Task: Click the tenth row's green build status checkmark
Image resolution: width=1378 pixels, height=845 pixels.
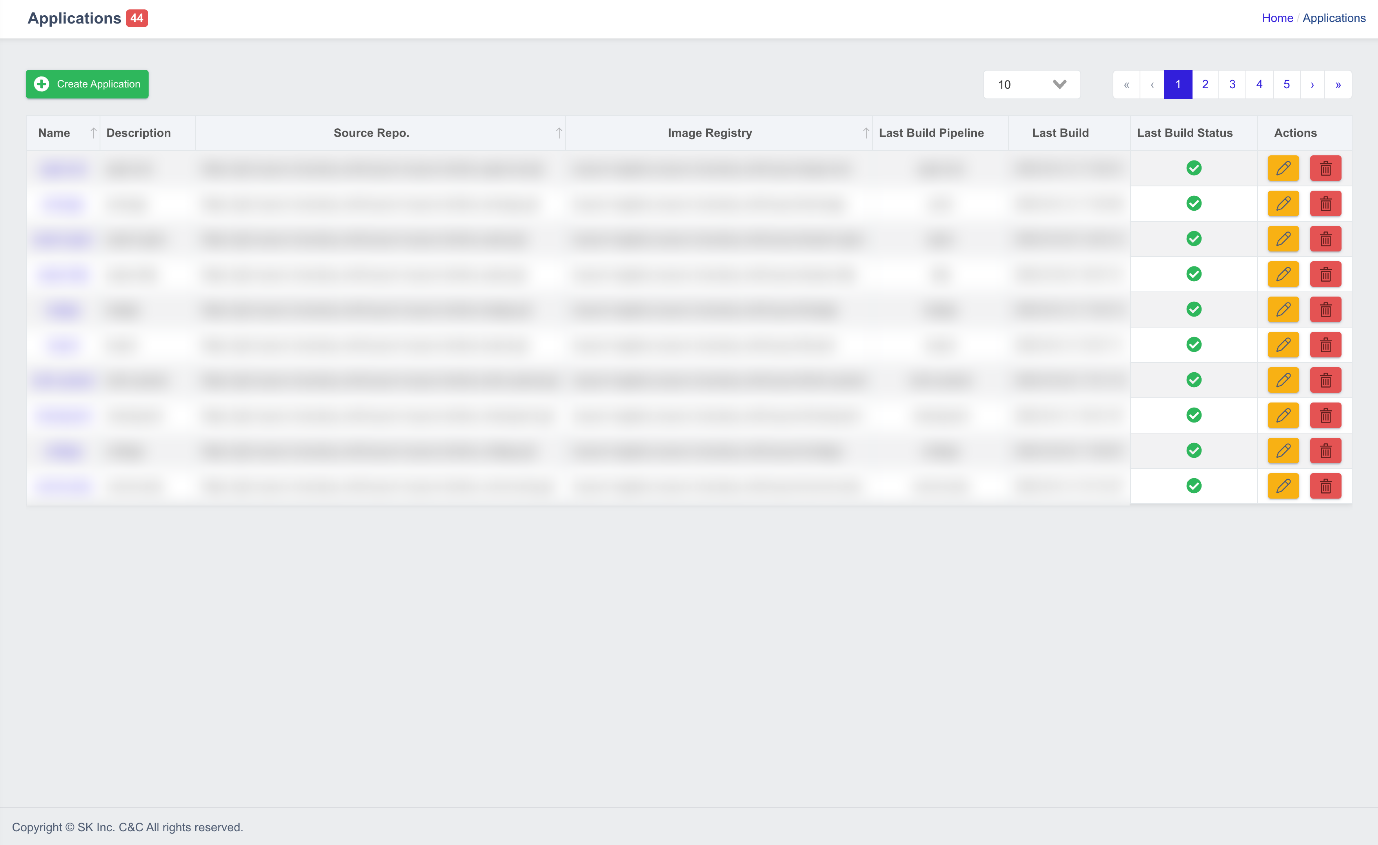Action: coord(1194,485)
